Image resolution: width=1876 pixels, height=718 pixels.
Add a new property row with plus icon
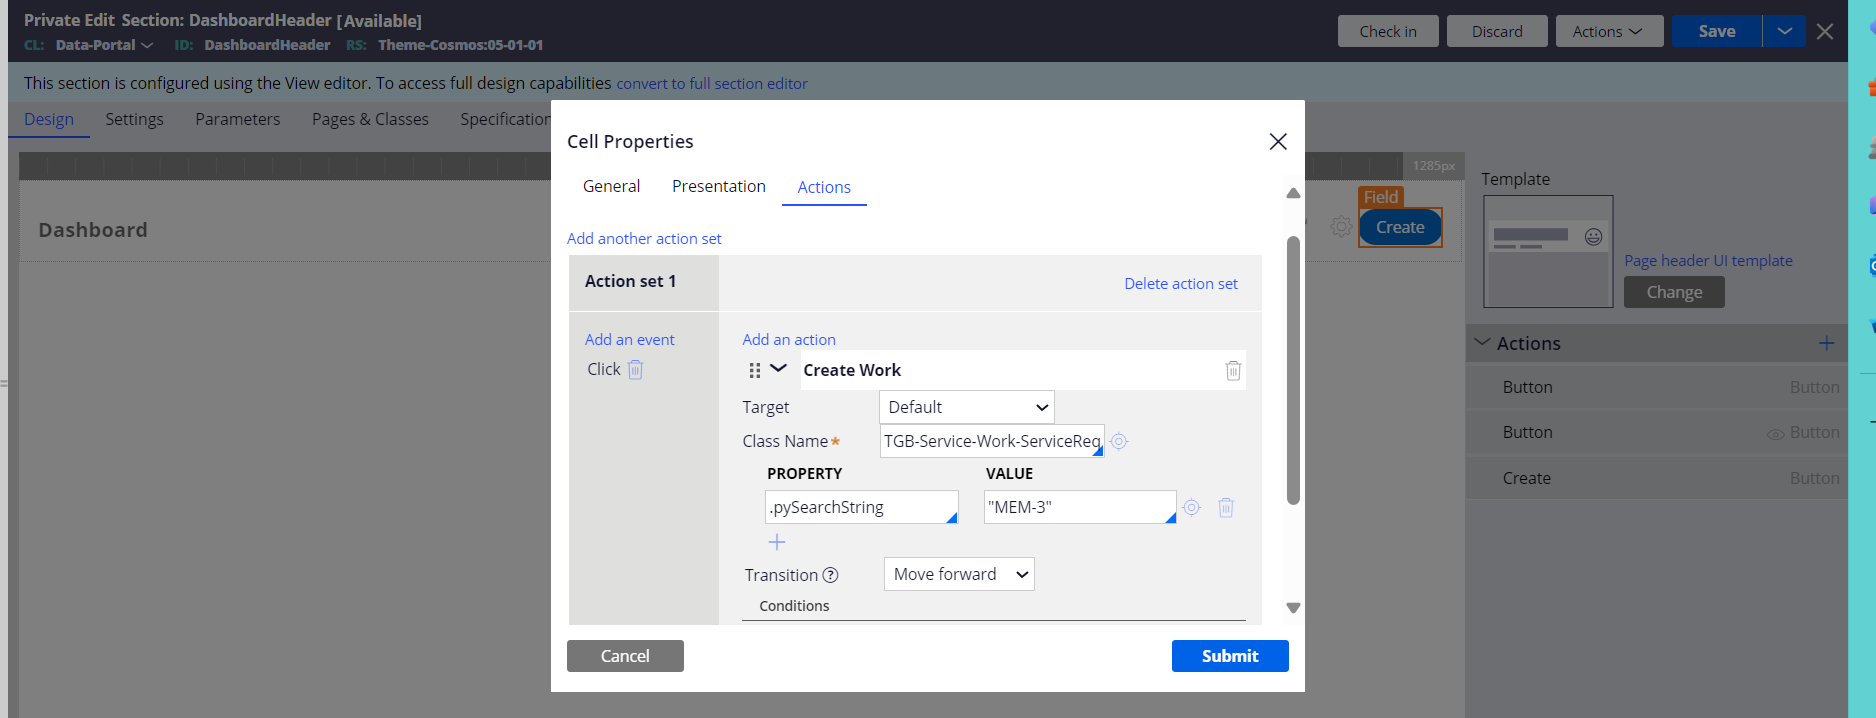pyautogui.click(x=777, y=542)
